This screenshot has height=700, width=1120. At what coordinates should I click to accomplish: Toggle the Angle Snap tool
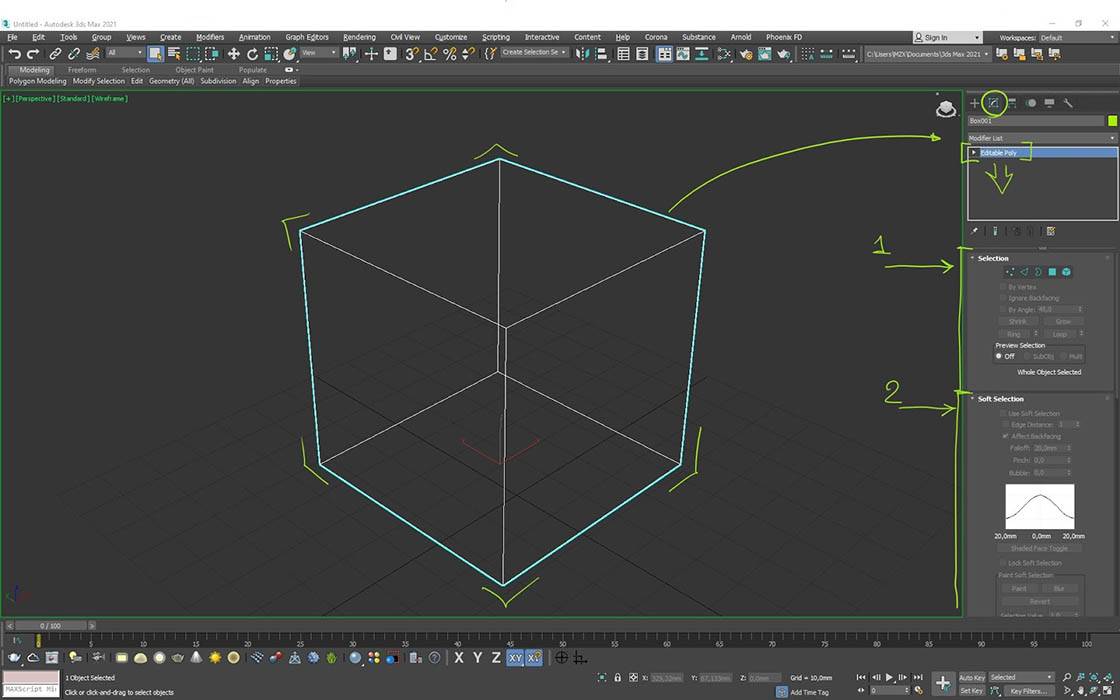click(430, 54)
